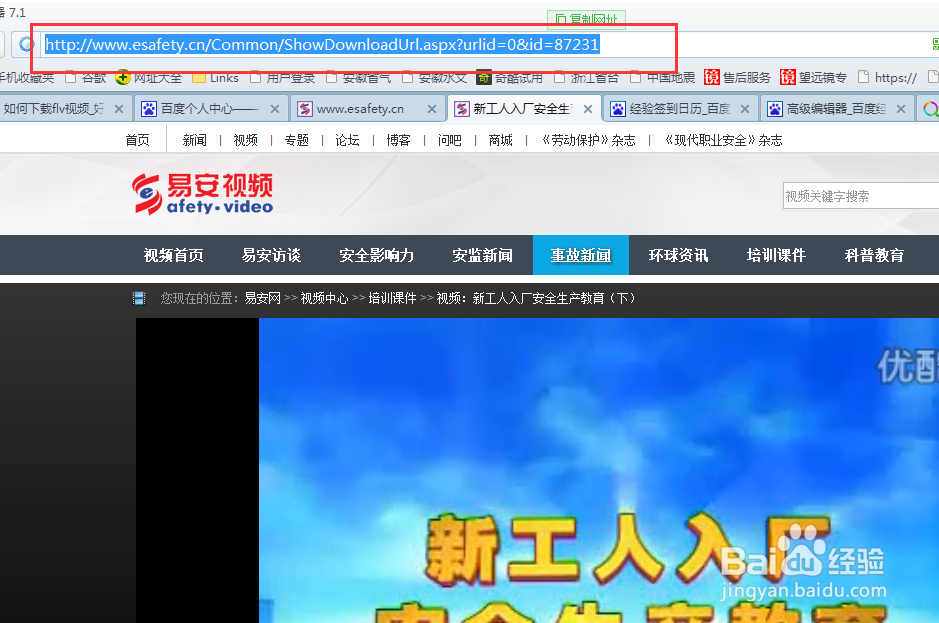Open the 《劳动保护》杂志 link
939x623 pixels.
[x=587, y=140]
